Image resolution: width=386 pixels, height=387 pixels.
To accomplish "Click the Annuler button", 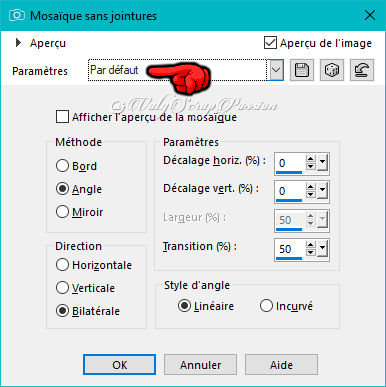I will point(200,365).
